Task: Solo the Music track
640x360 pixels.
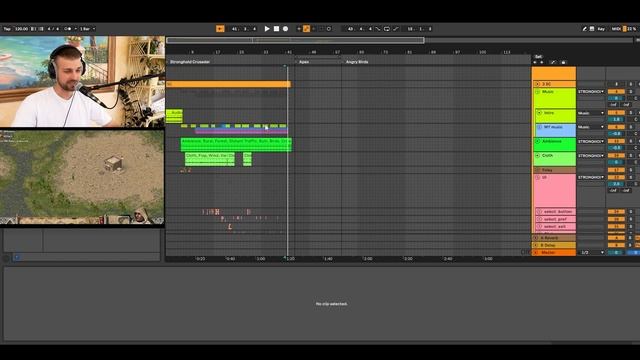Action: 631,91
